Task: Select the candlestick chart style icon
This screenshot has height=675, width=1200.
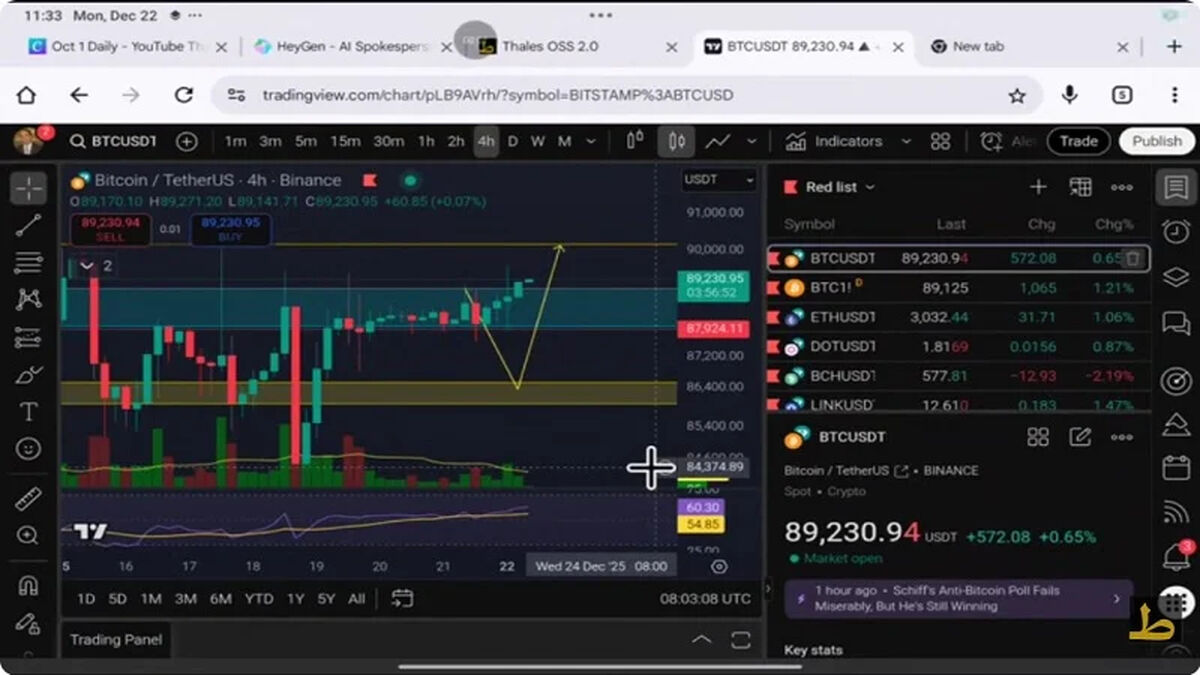Action: (x=676, y=141)
